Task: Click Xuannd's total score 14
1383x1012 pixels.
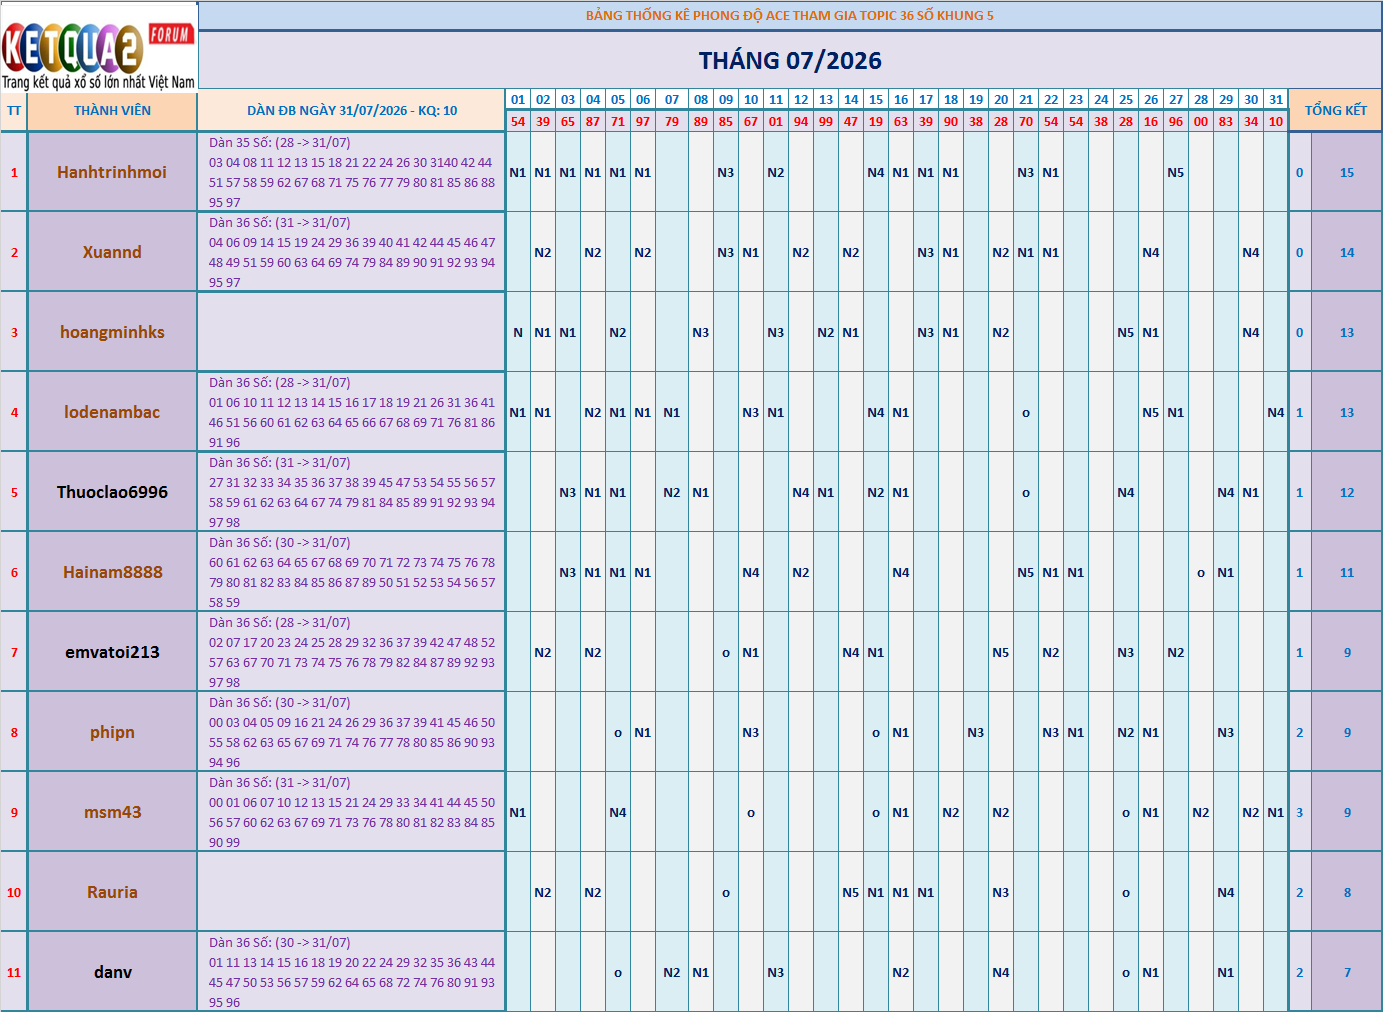Action: click(x=1347, y=252)
